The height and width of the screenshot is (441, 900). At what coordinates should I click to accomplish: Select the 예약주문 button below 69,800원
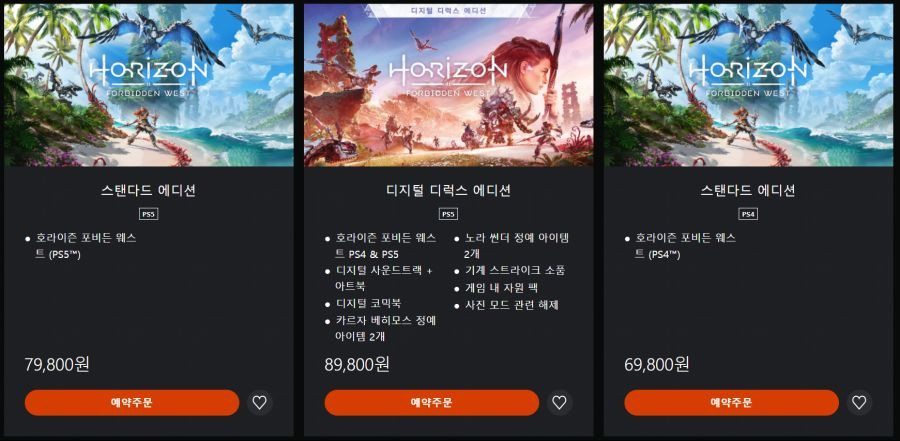click(x=731, y=403)
